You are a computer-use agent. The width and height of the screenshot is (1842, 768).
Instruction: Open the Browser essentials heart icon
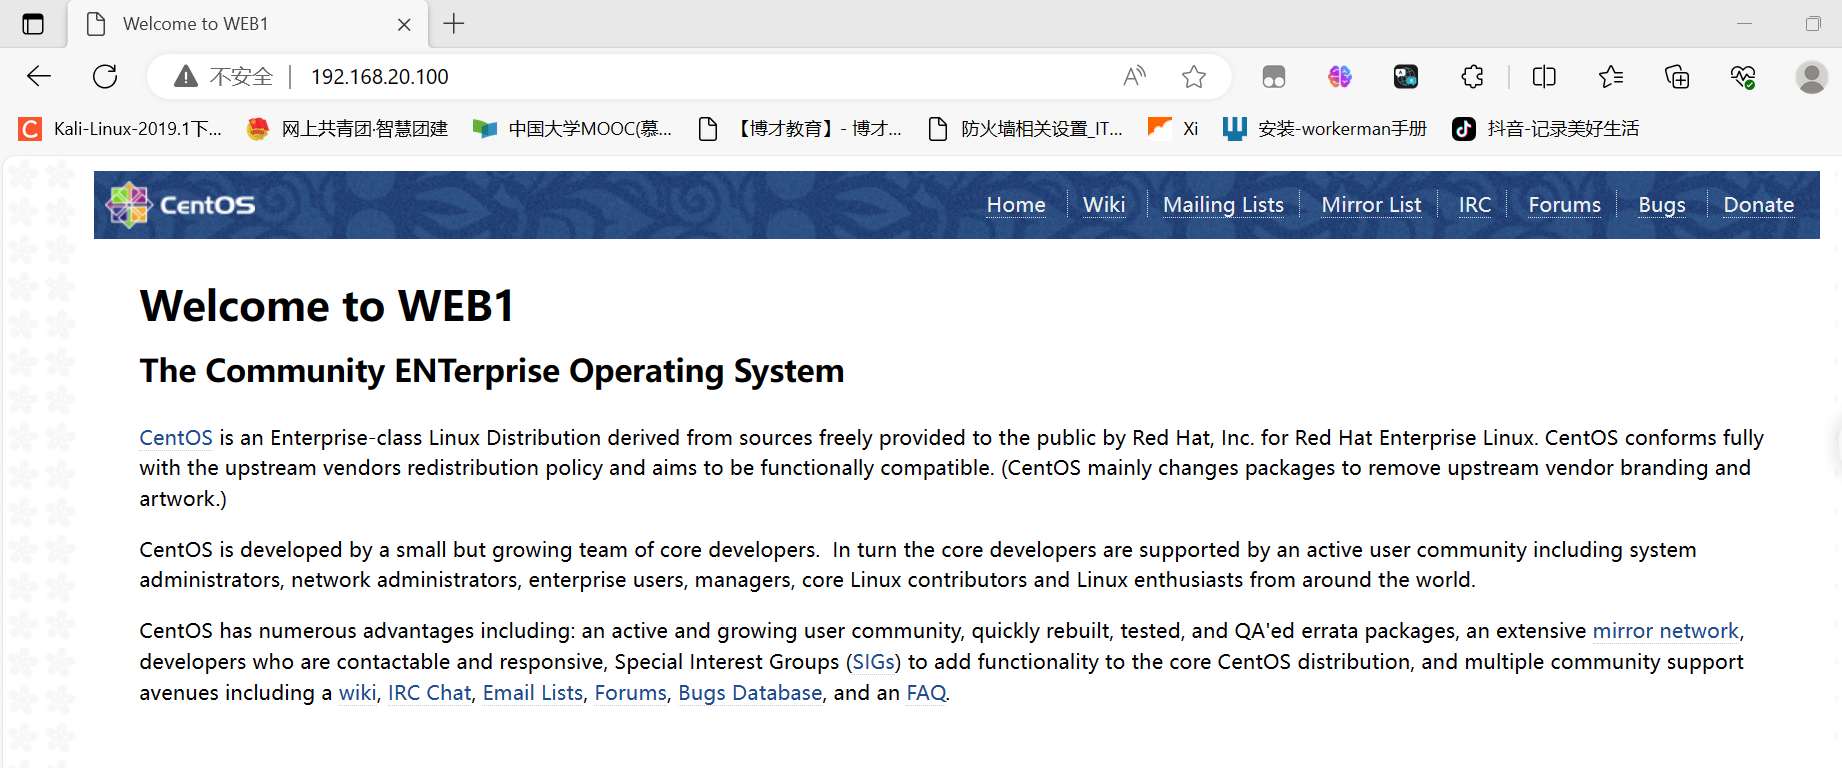(x=1743, y=77)
